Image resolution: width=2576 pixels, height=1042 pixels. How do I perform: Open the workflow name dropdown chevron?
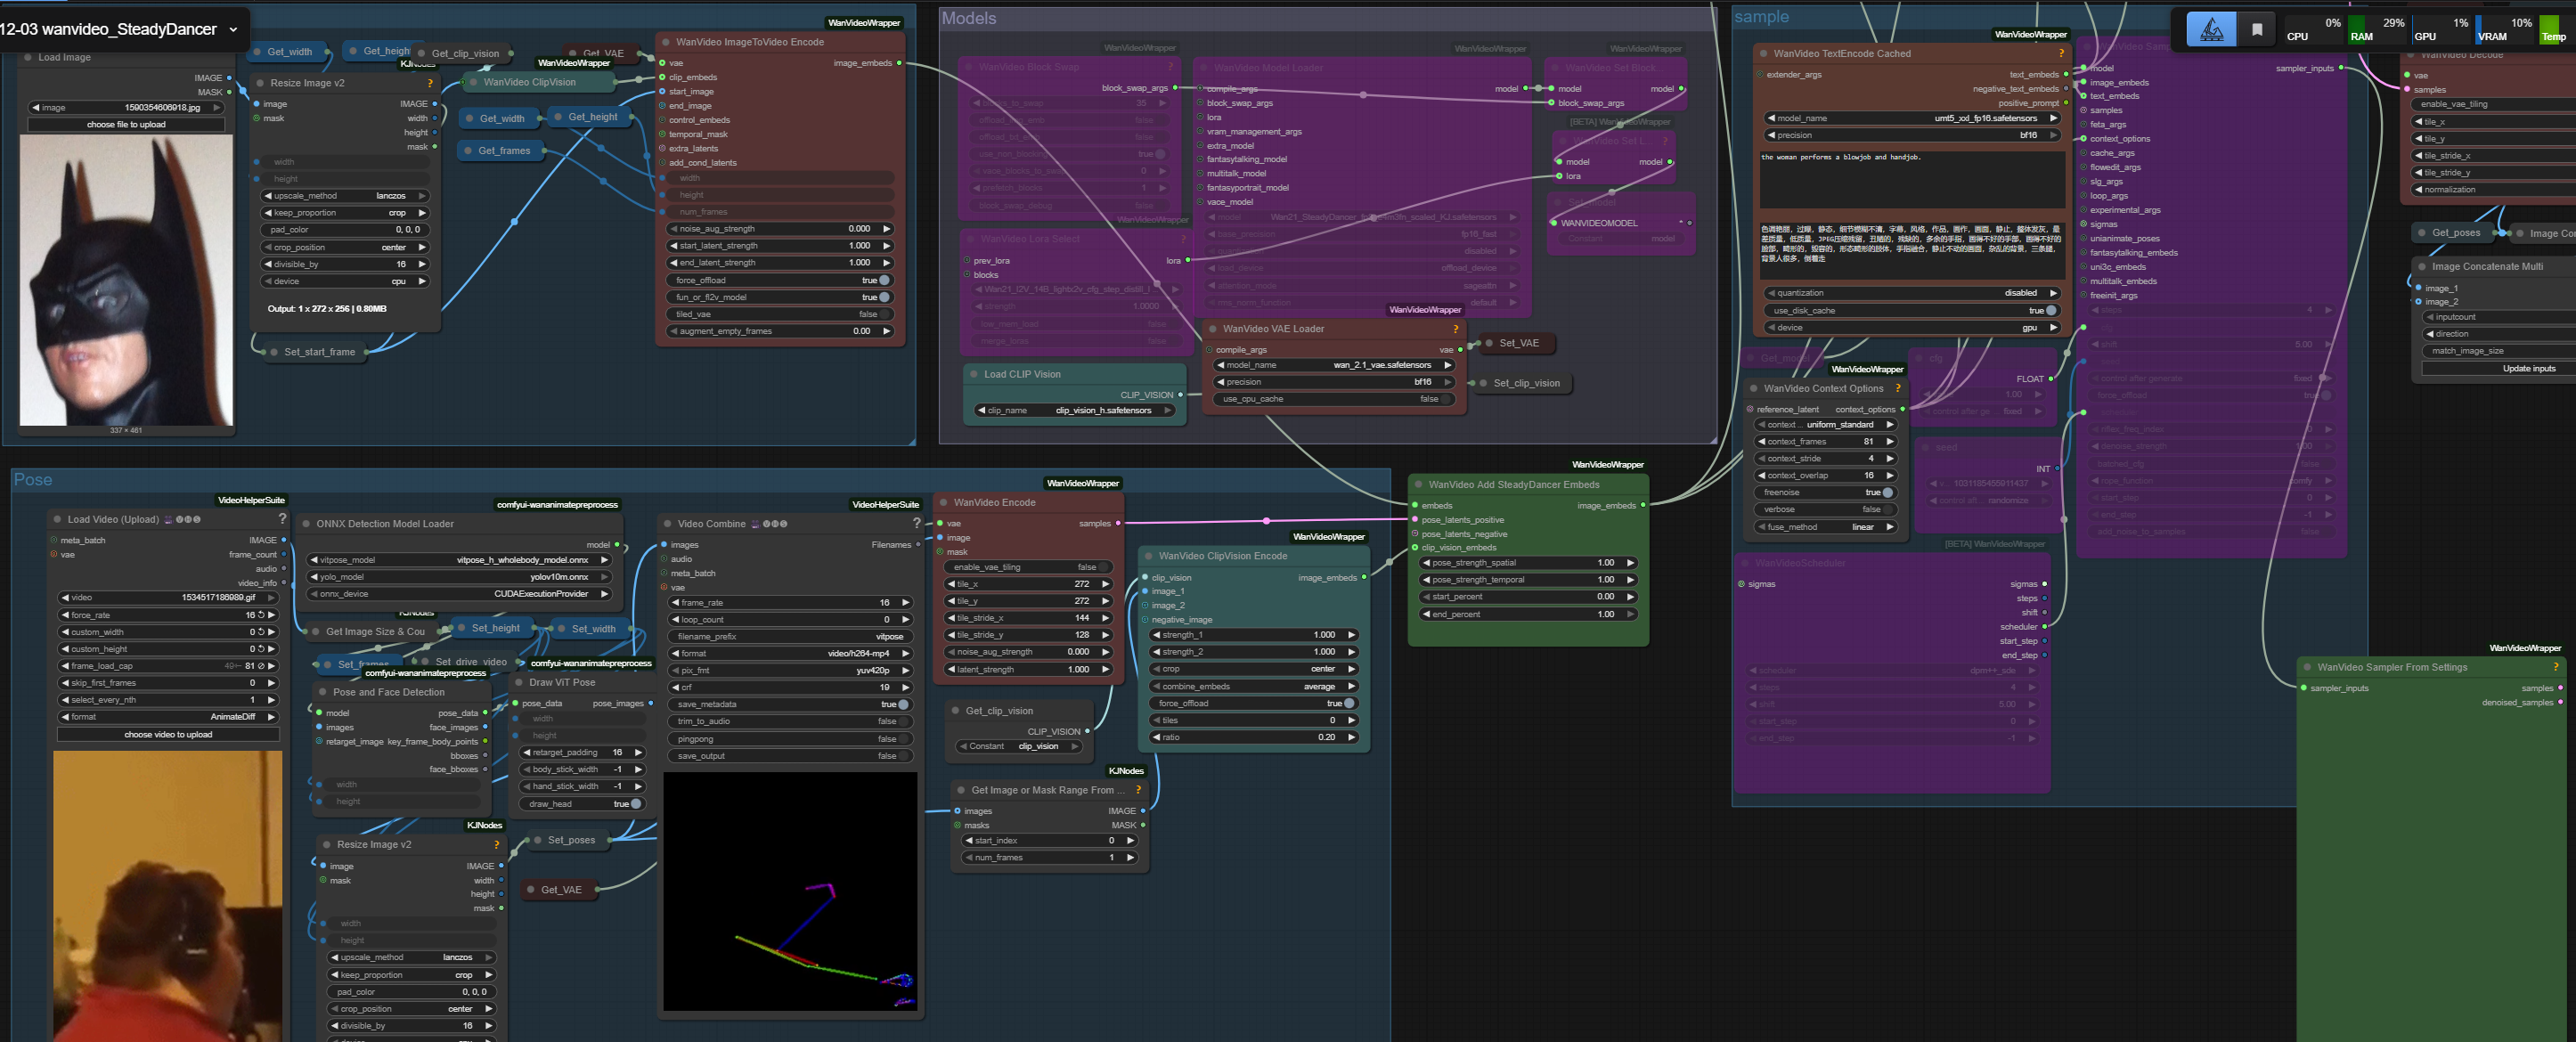click(233, 30)
